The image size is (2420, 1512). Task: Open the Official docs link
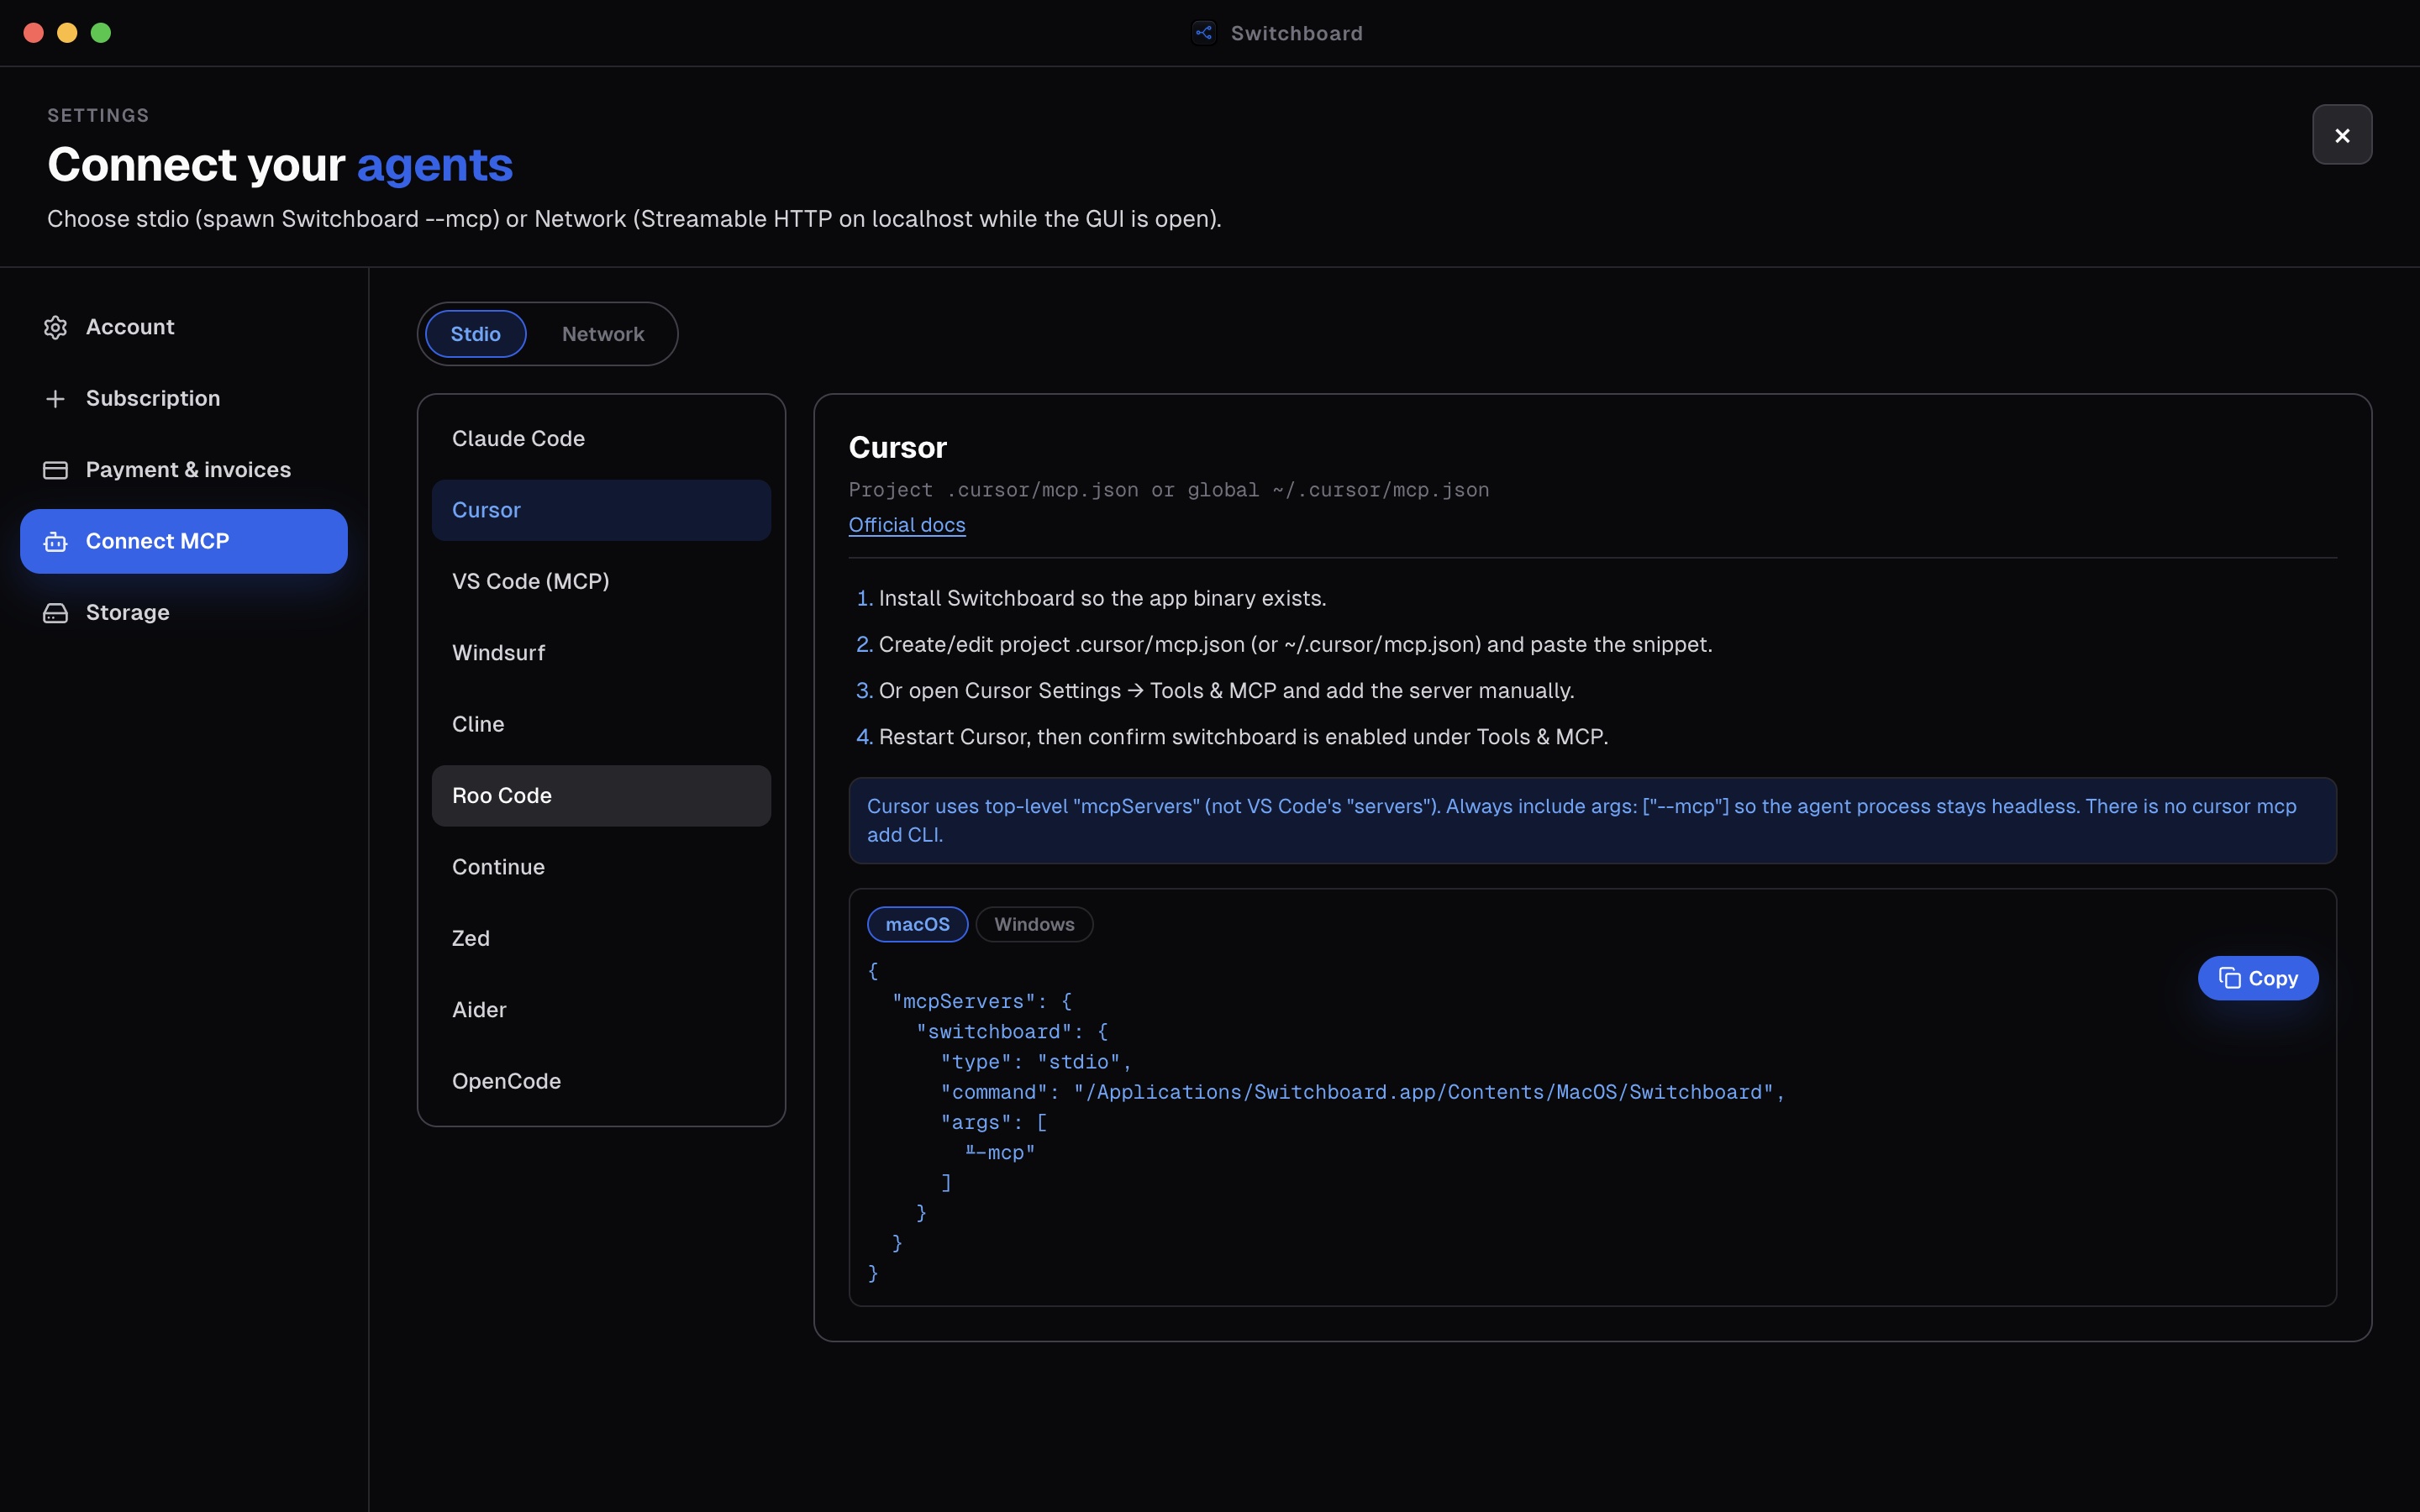tap(907, 525)
